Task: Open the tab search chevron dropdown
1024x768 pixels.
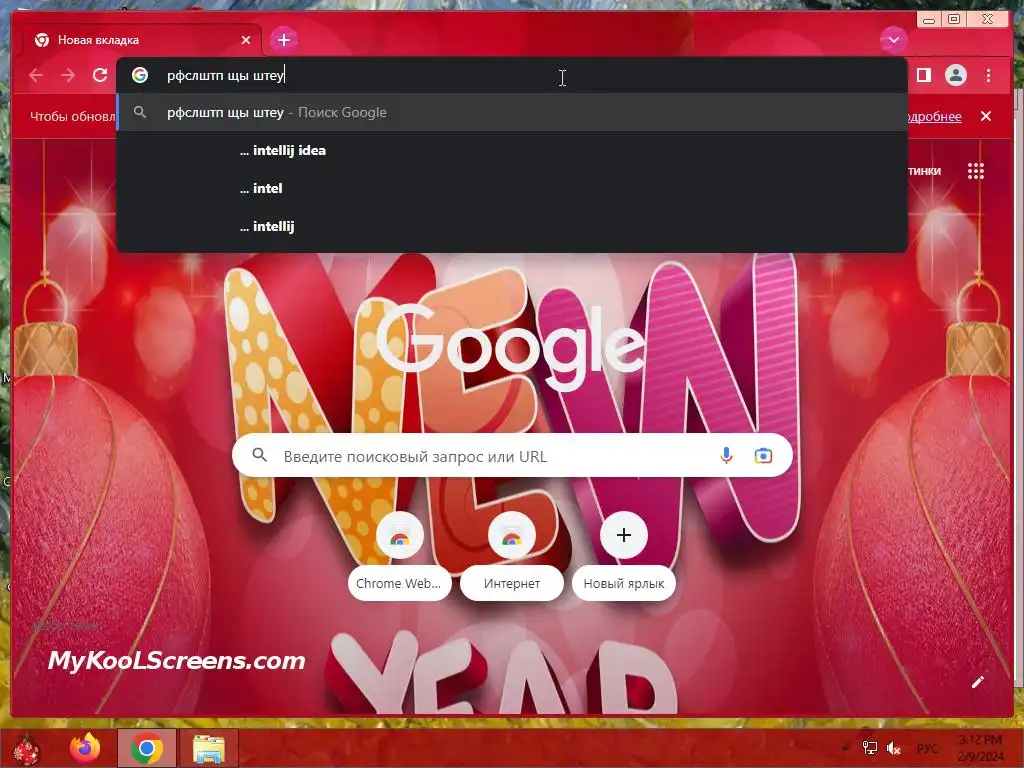Action: tap(893, 40)
